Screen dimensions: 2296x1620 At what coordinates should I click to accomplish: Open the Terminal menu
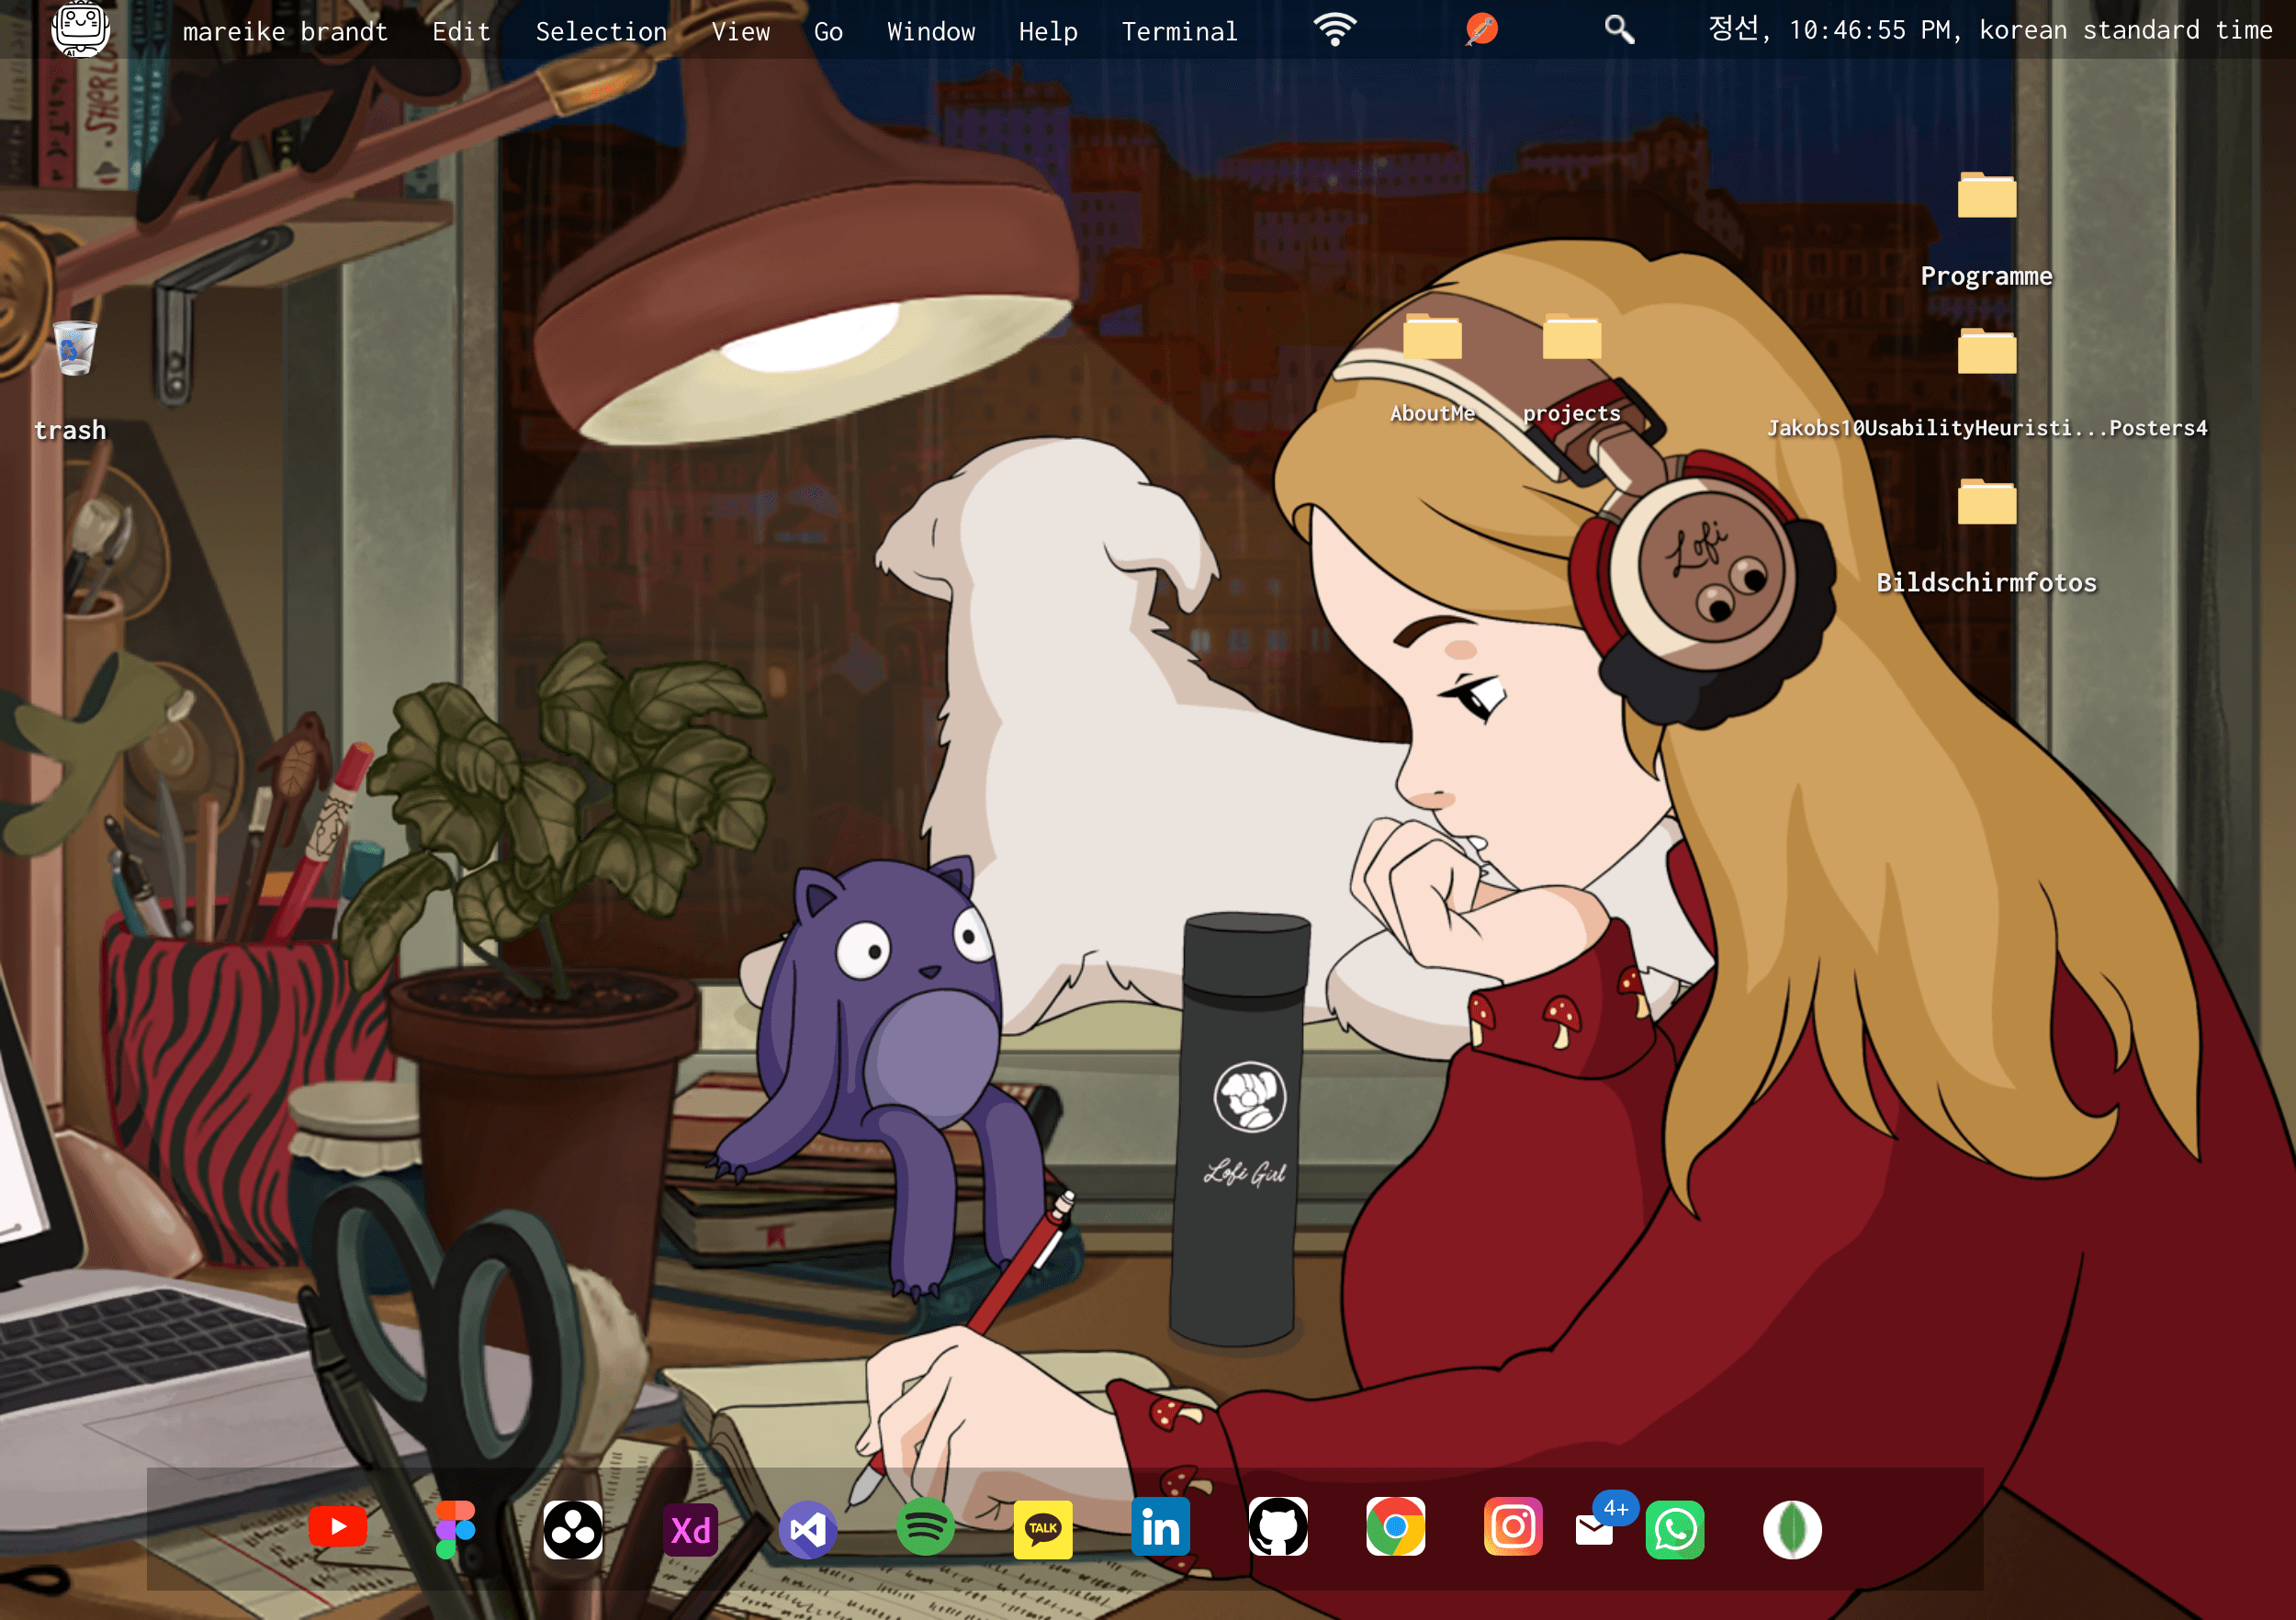[x=1179, y=32]
